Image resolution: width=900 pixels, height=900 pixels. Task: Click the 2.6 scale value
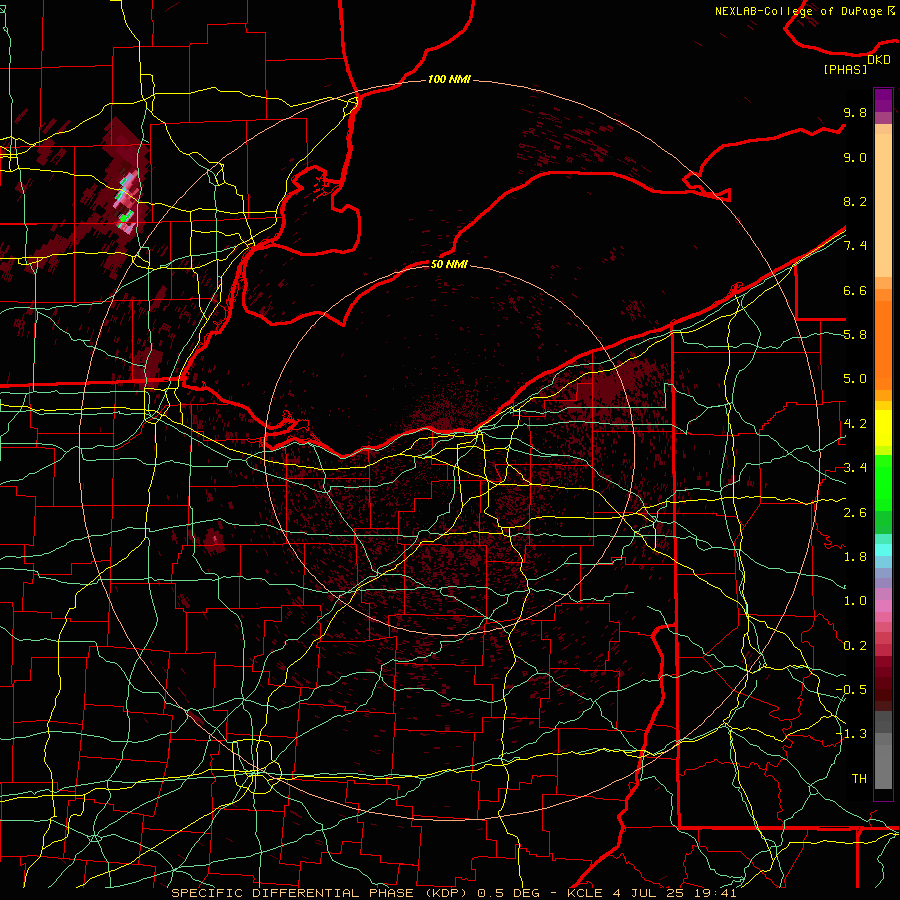click(855, 513)
